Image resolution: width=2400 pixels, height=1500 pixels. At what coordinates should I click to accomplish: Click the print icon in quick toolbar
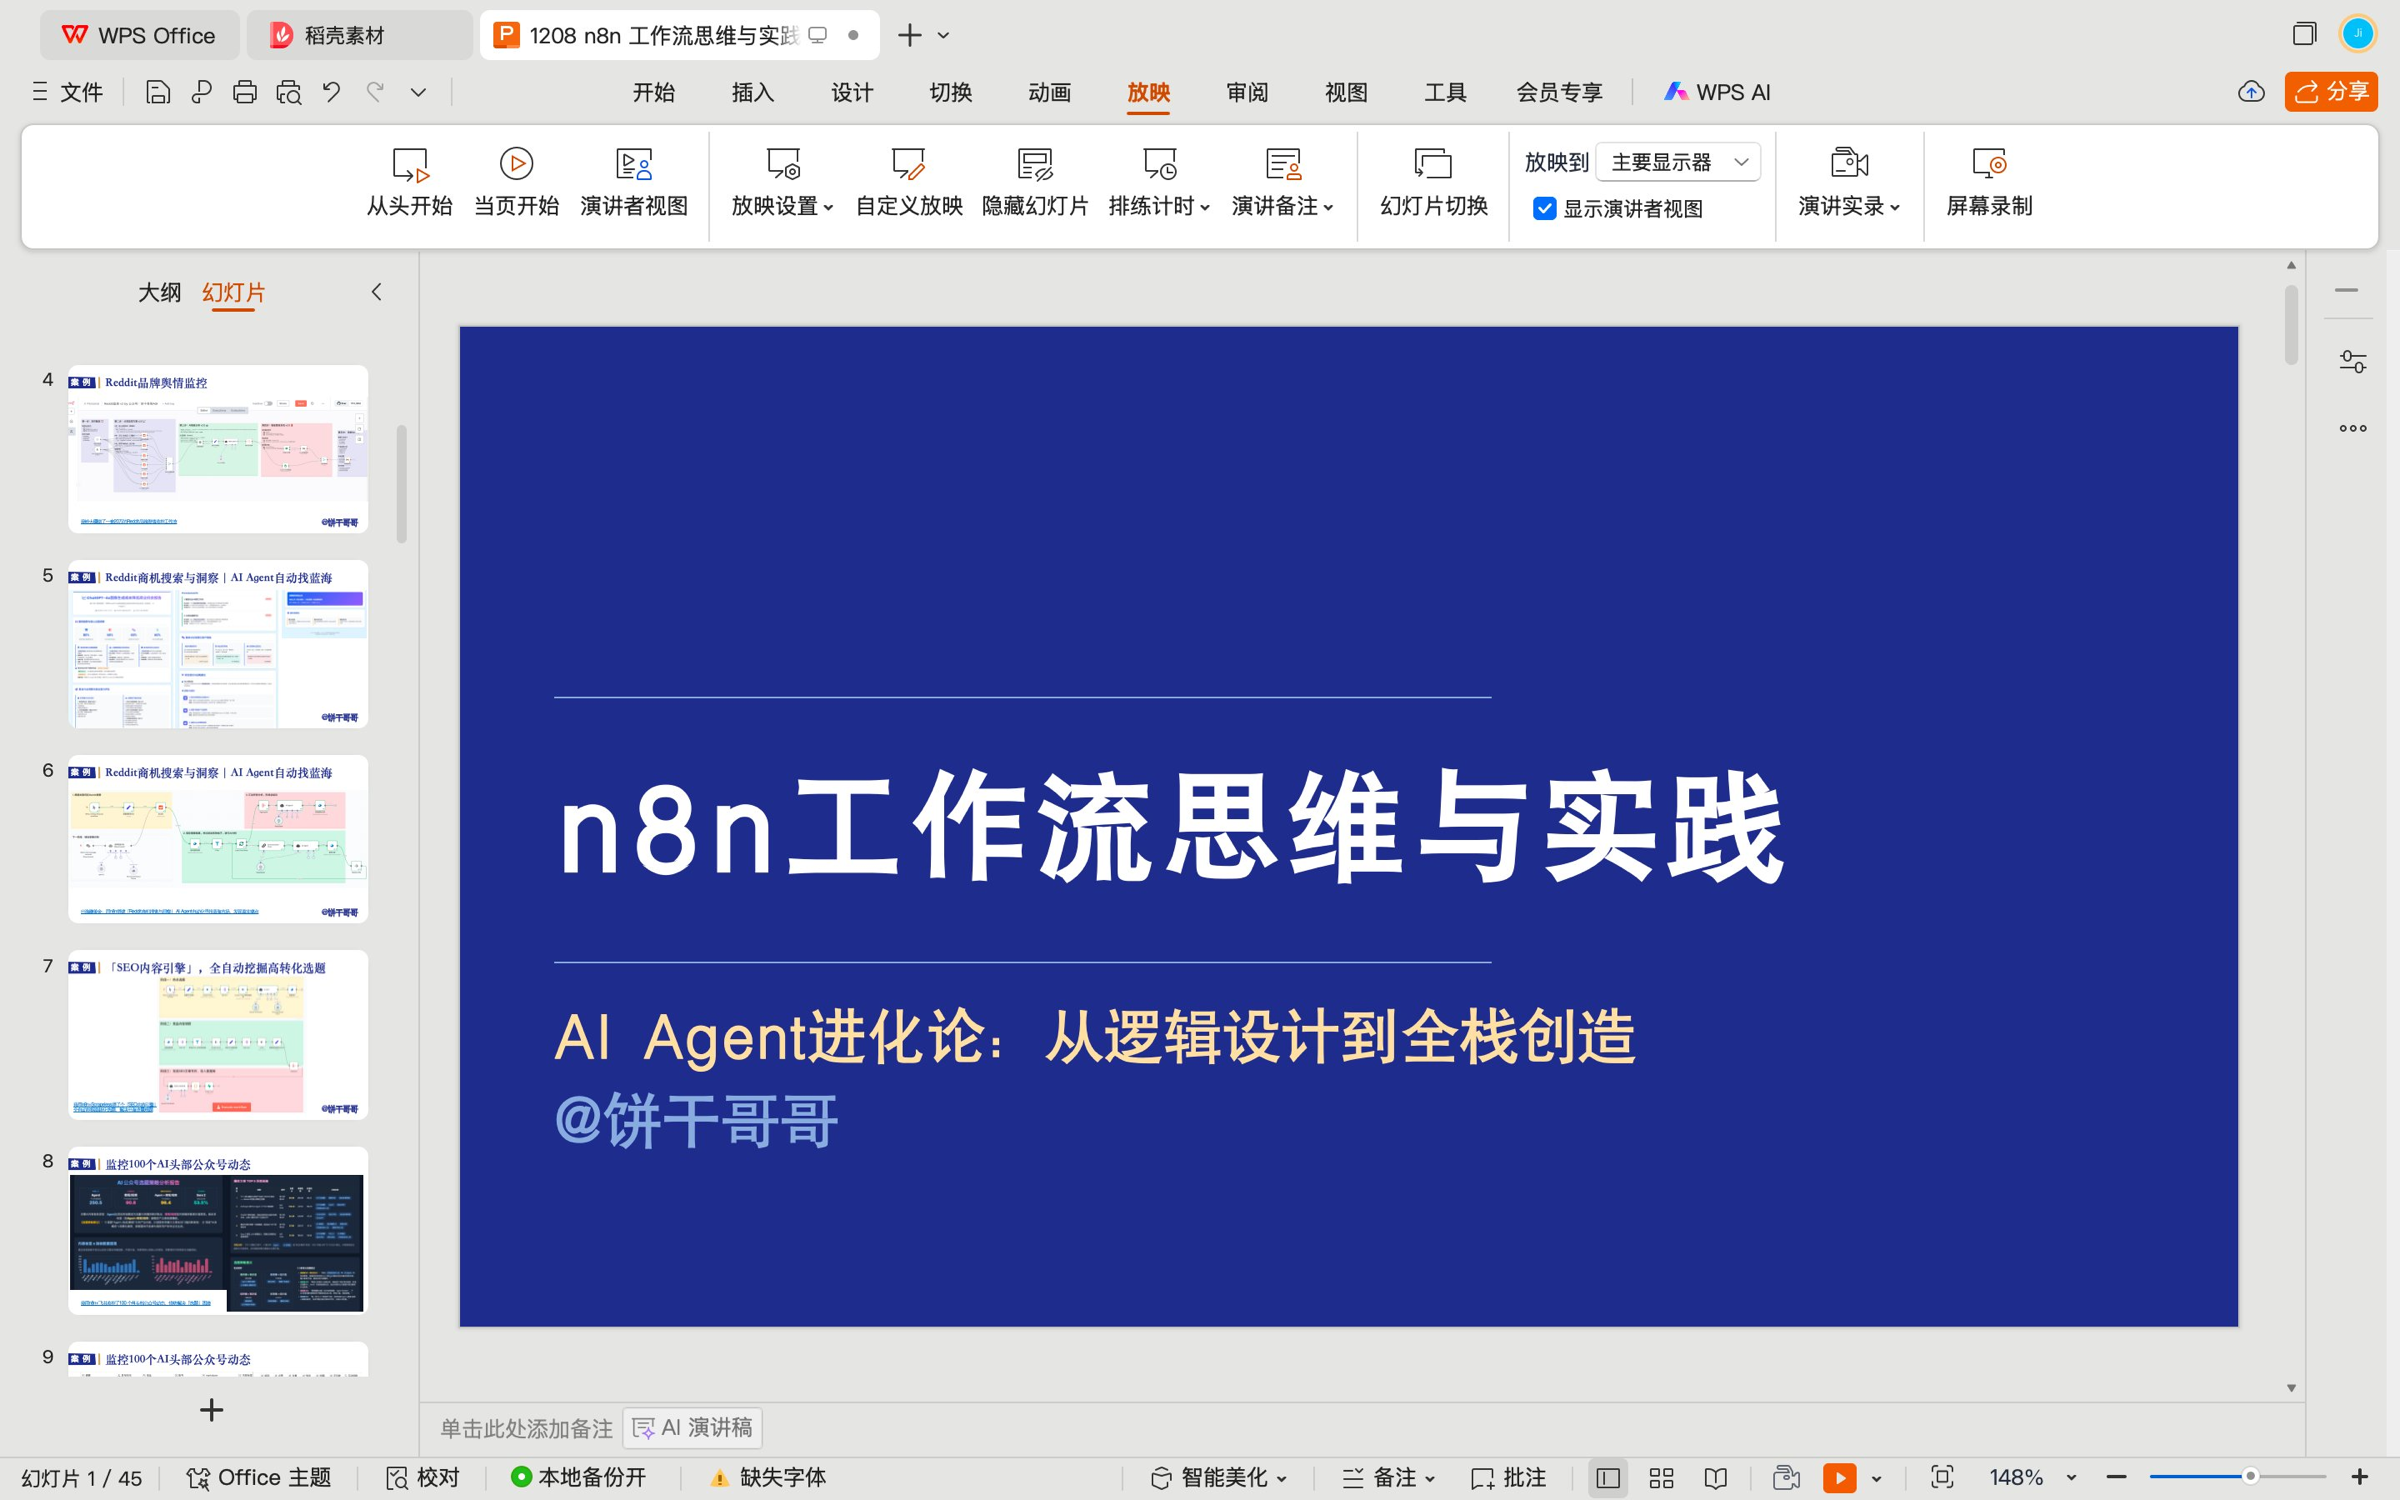tap(244, 92)
